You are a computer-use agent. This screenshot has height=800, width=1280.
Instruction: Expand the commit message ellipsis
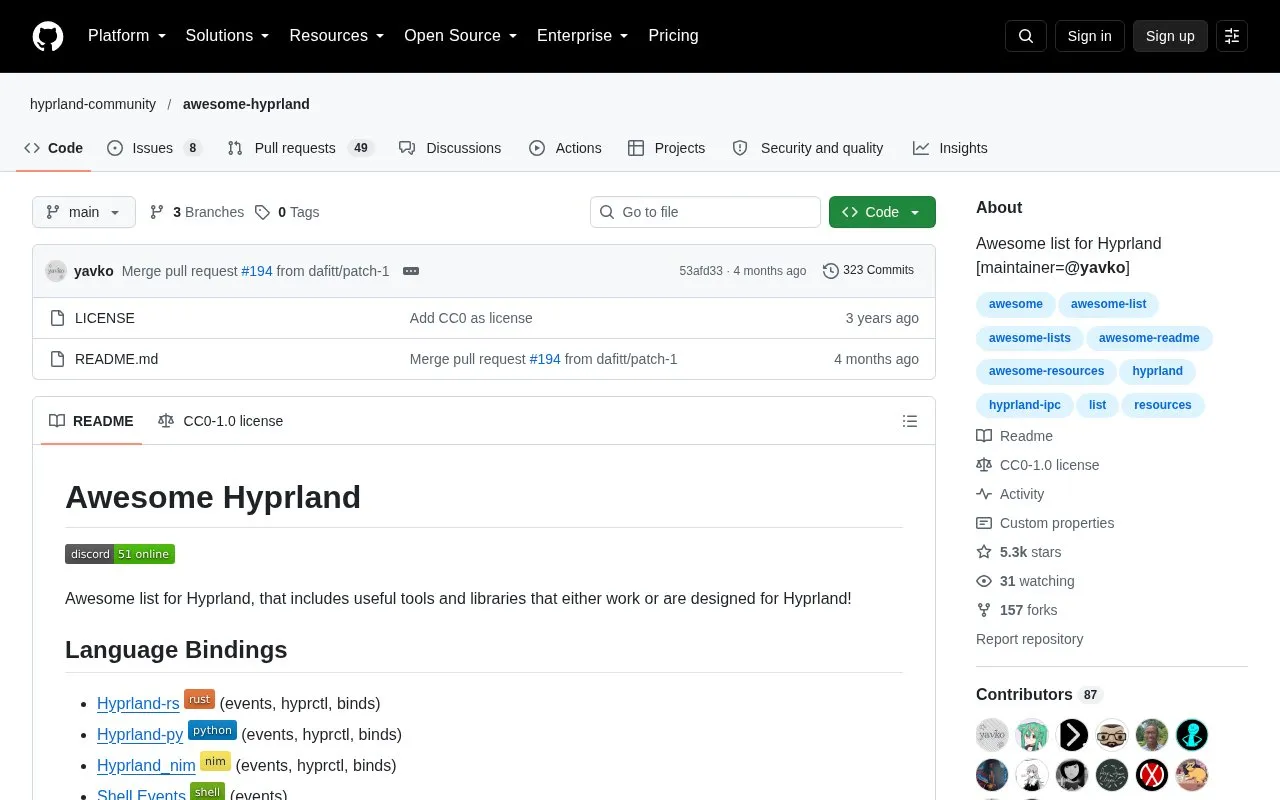click(411, 271)
